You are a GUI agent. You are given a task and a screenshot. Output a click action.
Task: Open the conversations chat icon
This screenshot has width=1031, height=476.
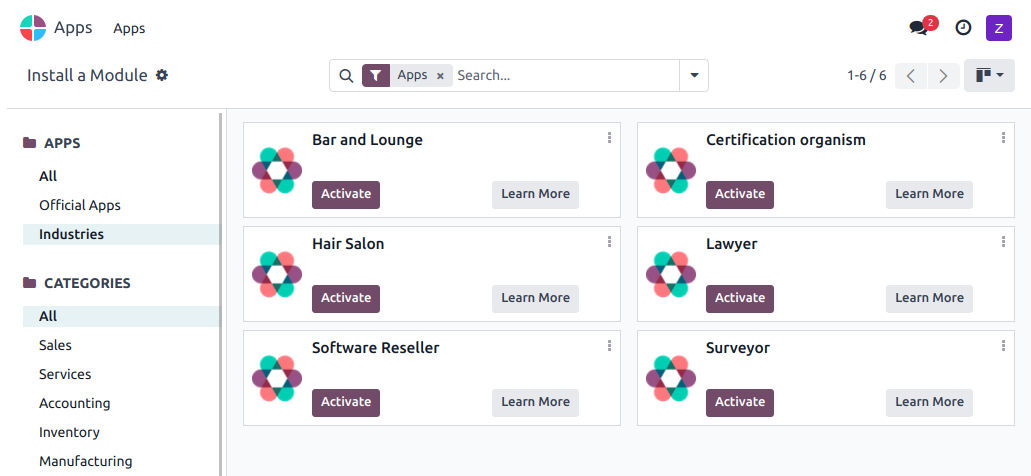(x=918, y=28)
